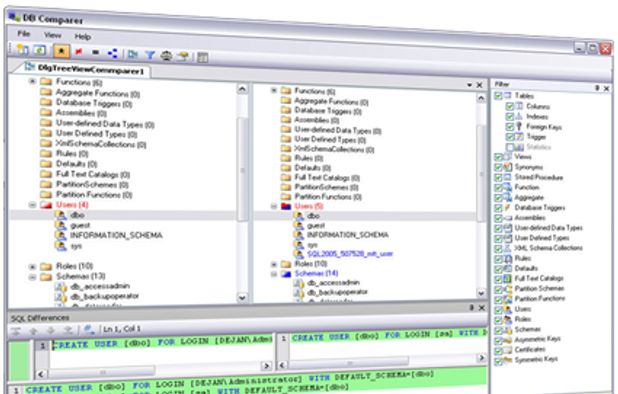This screenshot has height=394, width=618.
Task: Click the dbo user icon in left tree
Action: click(61, 215)
